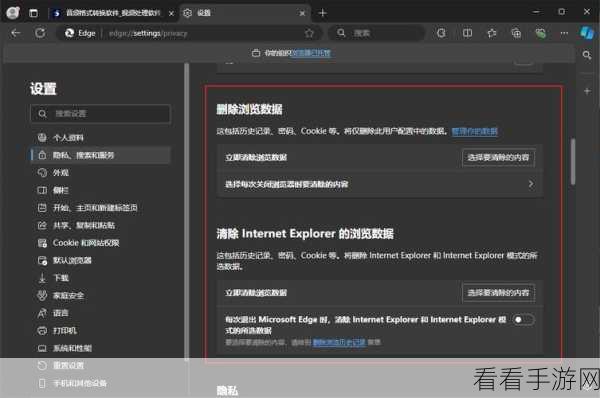The width and height of the screenshot is (600, 398).
Task: Open the profile avatar icon
Action: coord(13,13)
